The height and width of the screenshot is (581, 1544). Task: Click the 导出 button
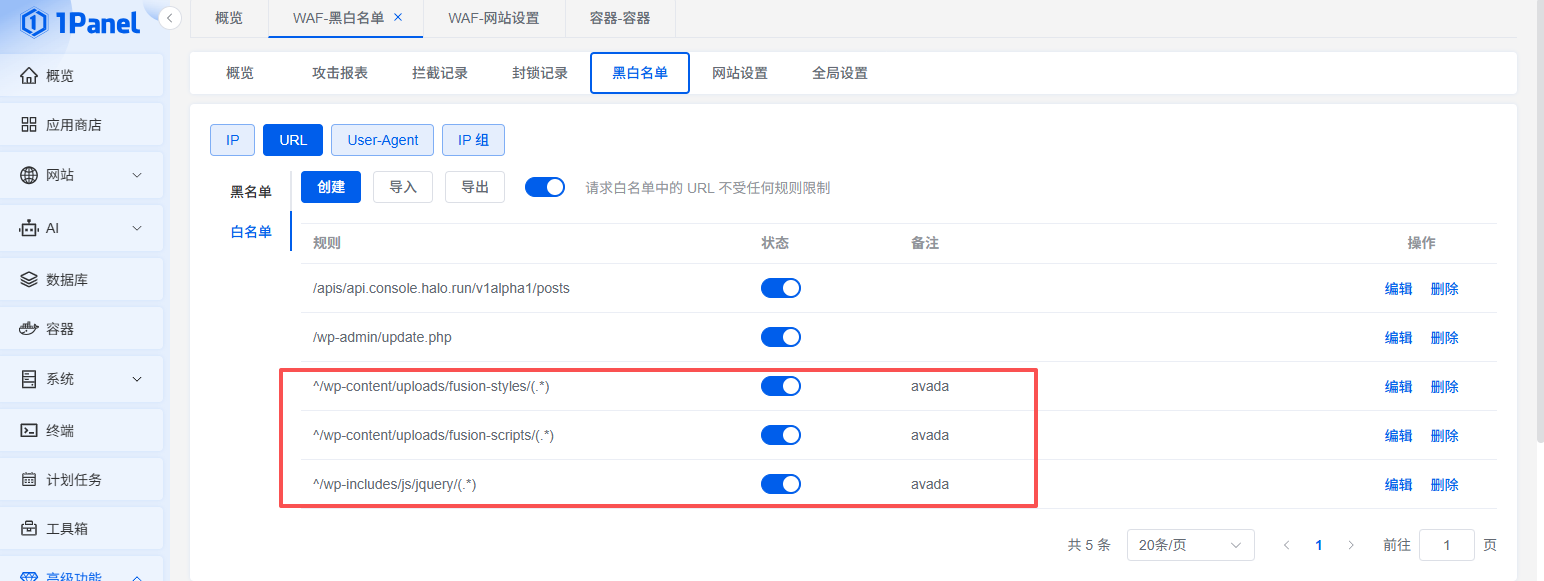tap(474, 187)
